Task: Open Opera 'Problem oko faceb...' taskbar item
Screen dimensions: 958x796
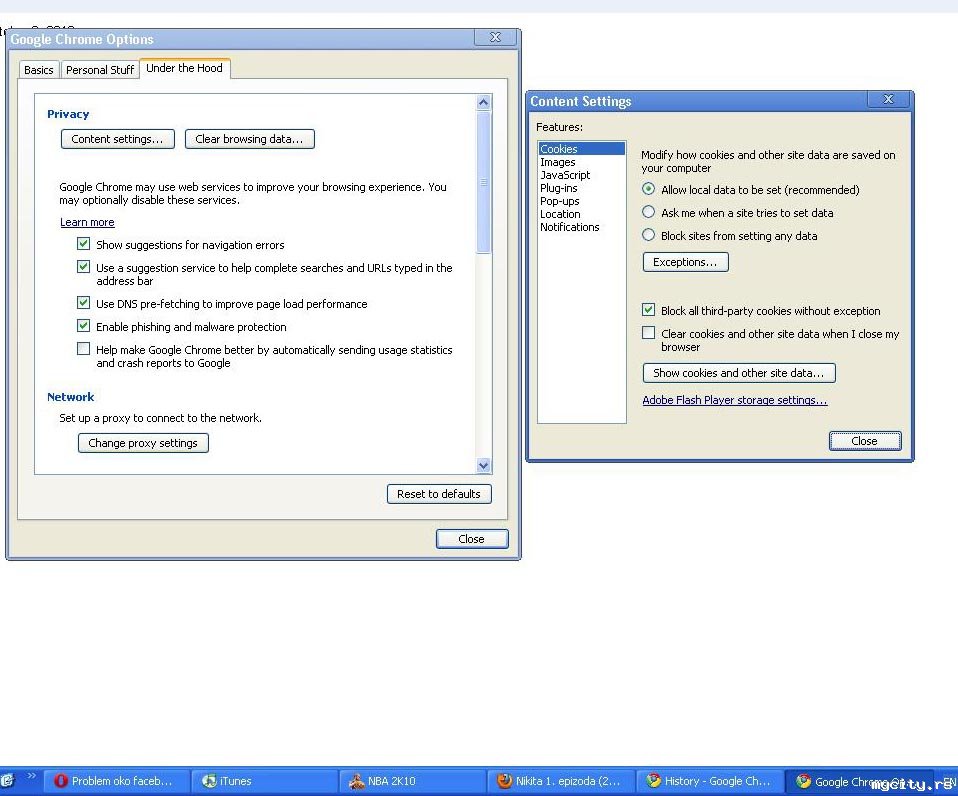Action: (116, 781)
